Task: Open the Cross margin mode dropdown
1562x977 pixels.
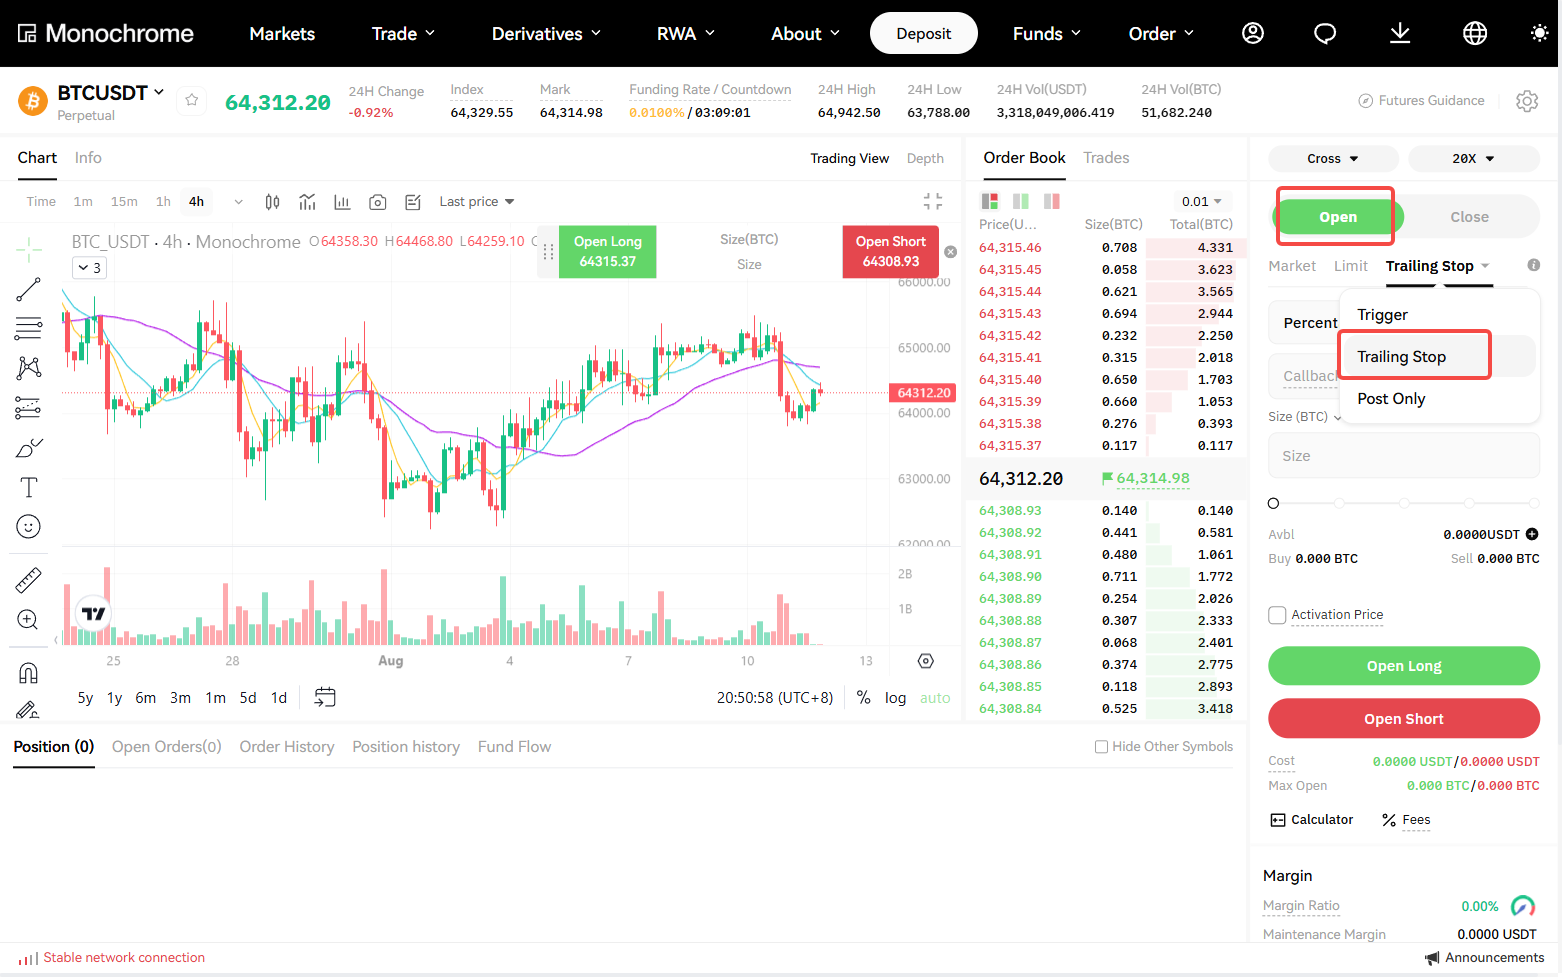Action: (1333, 159)
